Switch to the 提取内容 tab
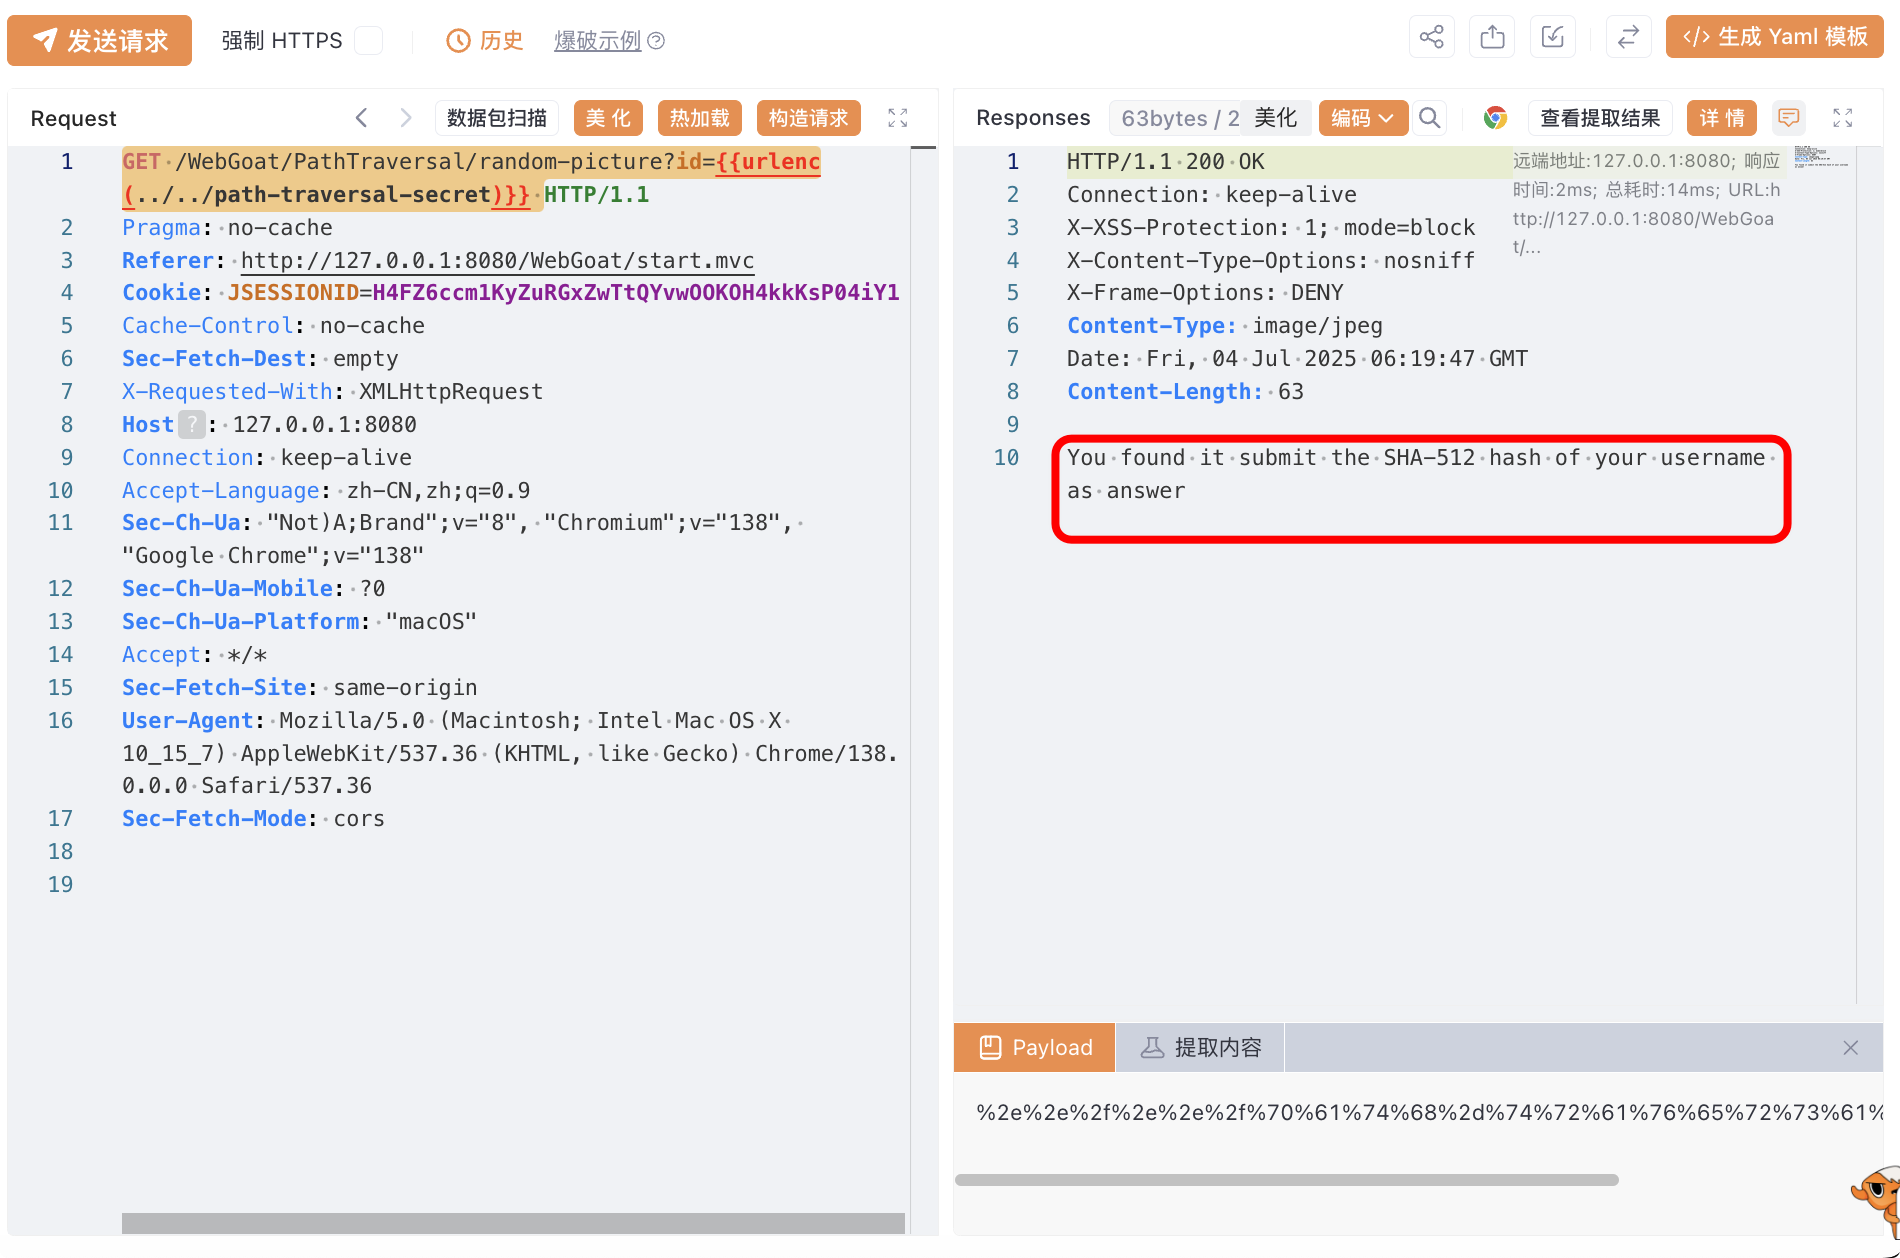 coord(1200,1047)
